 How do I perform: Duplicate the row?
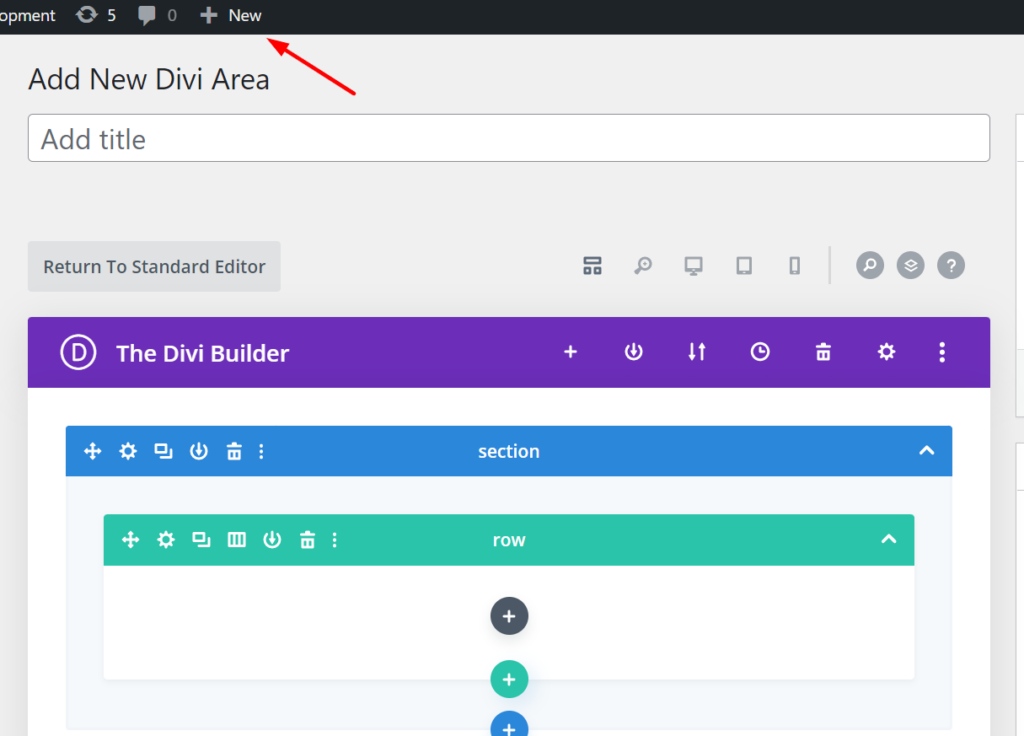[x=201, y=540]
